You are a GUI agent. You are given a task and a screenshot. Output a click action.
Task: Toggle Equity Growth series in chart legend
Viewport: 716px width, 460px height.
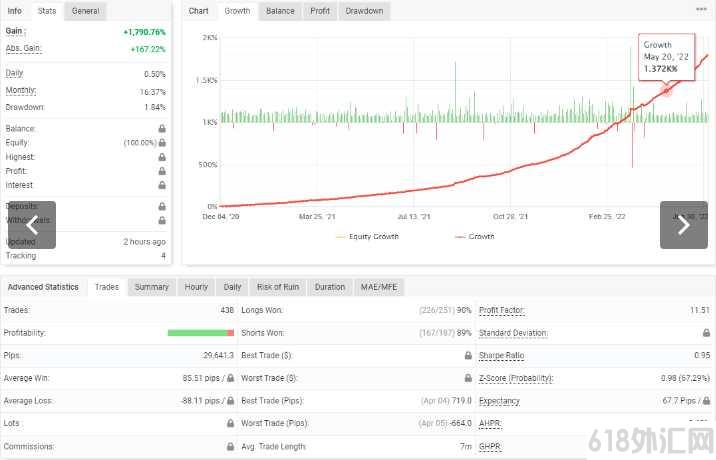pyautogui.click(x=368, y=237)
